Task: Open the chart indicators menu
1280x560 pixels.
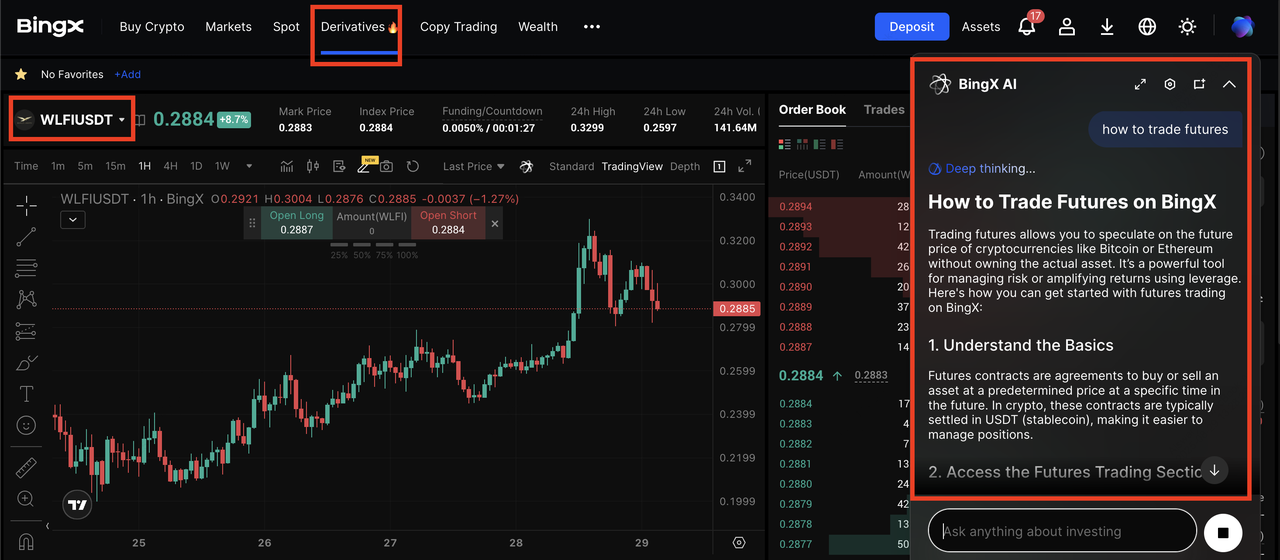Action: coord(287,166)
